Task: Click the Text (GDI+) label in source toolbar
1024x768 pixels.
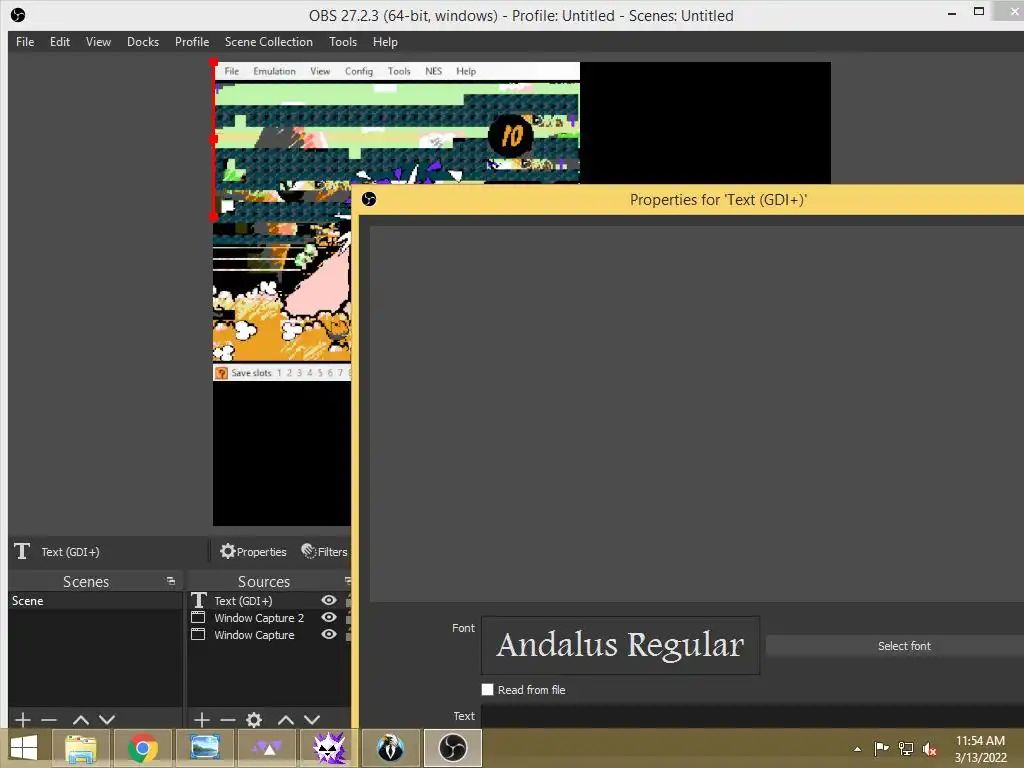Action: pyautogui.click(x=71, y=552)
